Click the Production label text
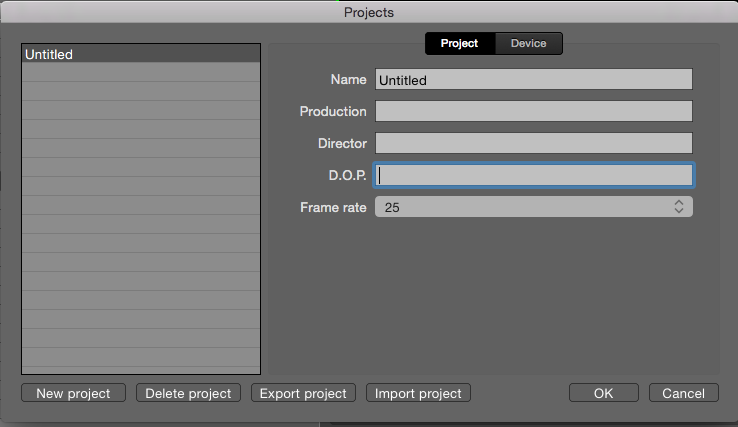This screenshot has height=427, width=738. coord(333,111)
